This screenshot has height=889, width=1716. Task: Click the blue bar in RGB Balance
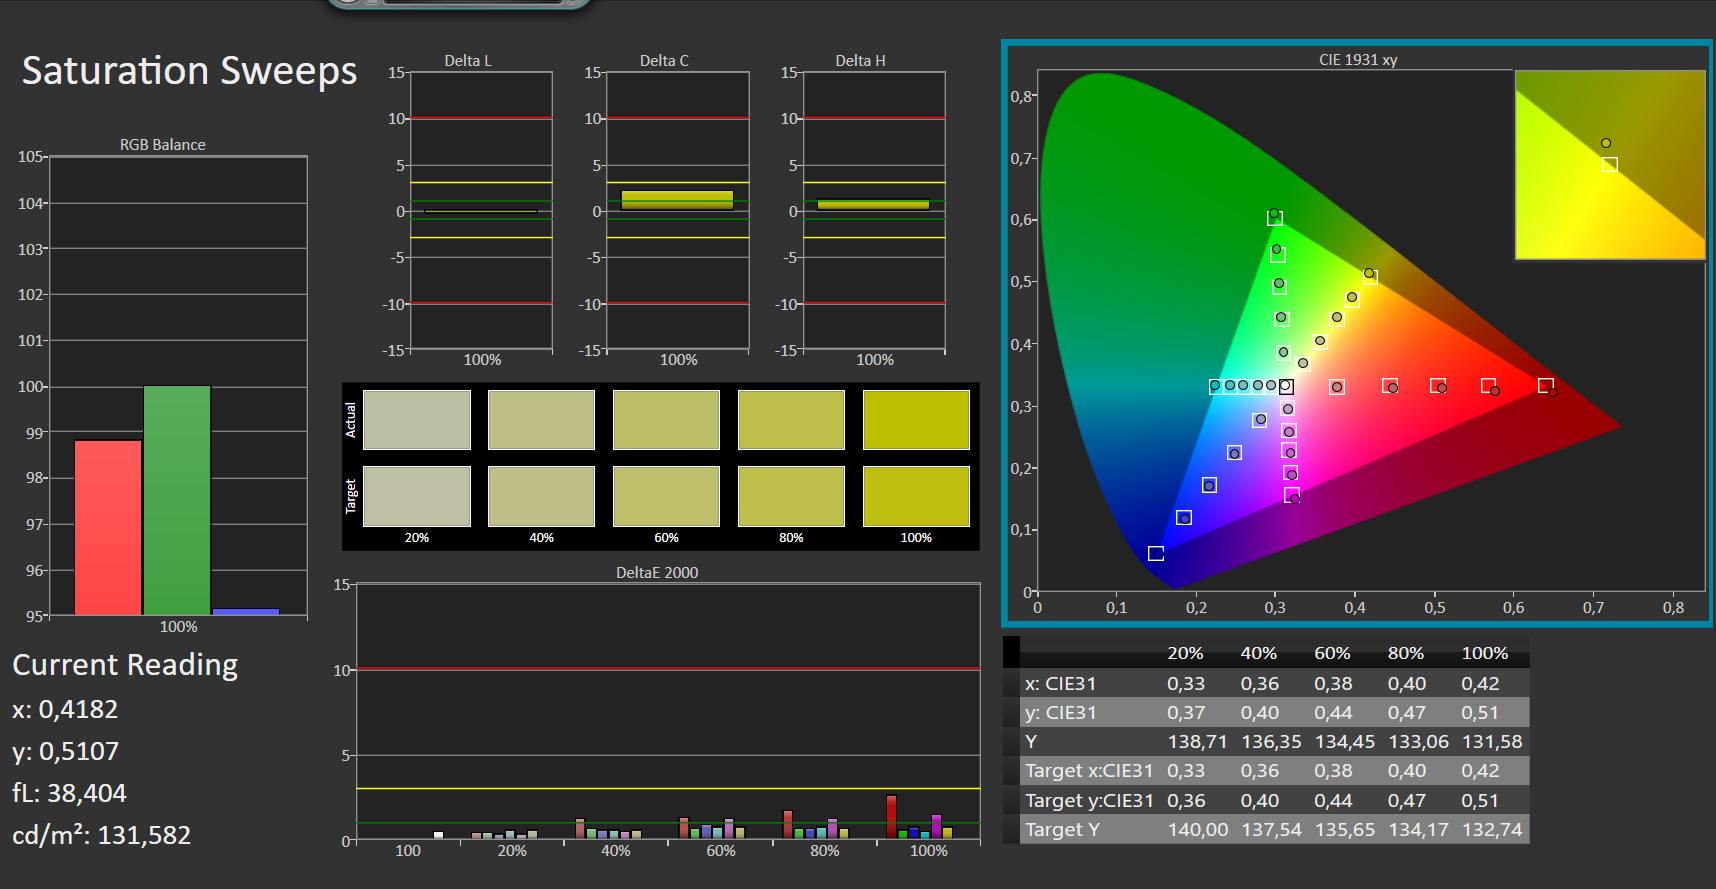246,611
